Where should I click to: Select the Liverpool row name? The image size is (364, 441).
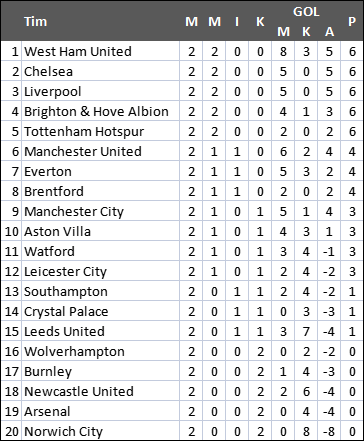[100, 91]
